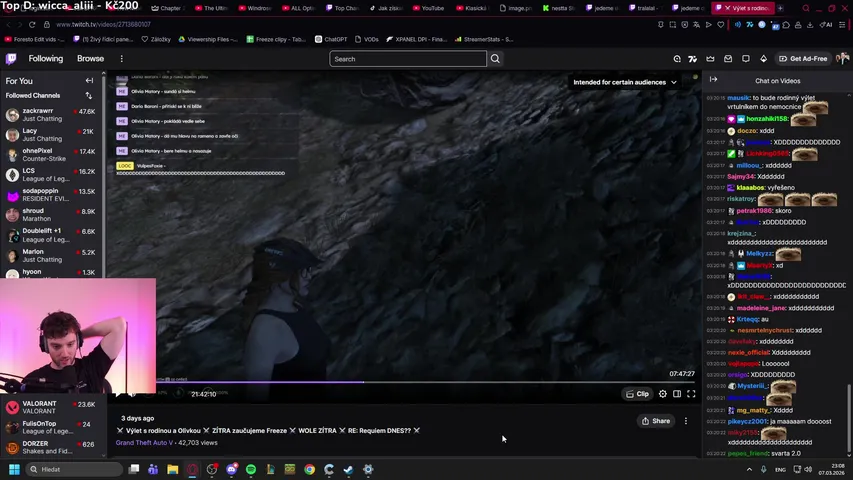
Task: Open DORZER channel in sidebar
Action: (51, 447)
